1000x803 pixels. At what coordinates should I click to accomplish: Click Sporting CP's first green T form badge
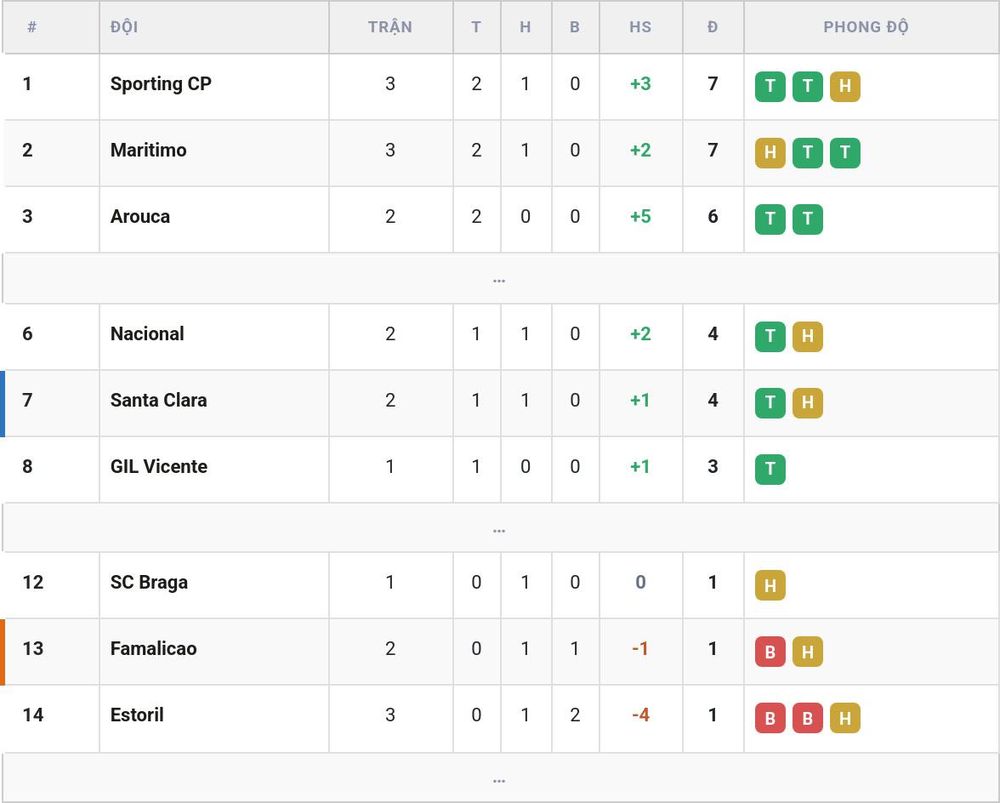[770, 86]
